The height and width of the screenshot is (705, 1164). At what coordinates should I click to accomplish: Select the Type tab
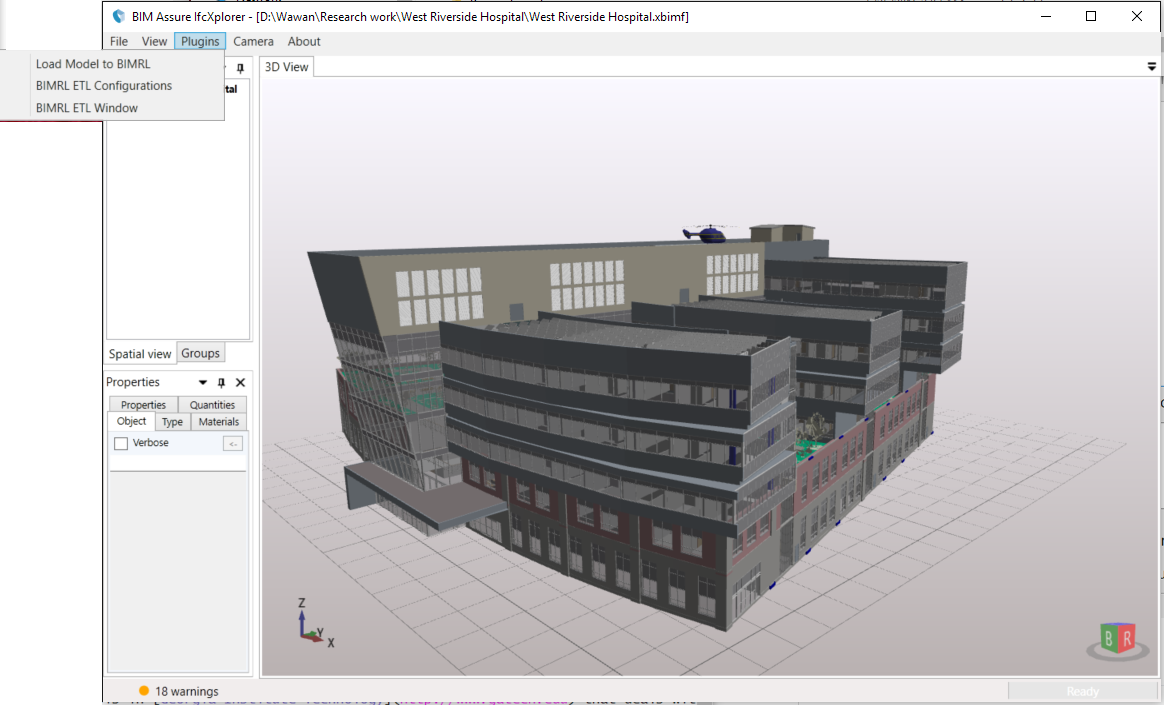(172, 422)
